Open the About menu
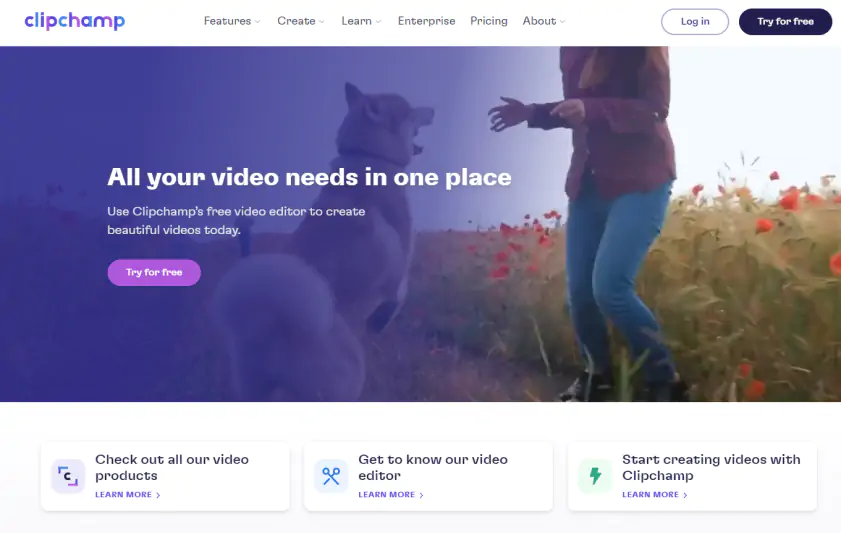The height and width of the screenshot is (533, 841). [540, 21]
